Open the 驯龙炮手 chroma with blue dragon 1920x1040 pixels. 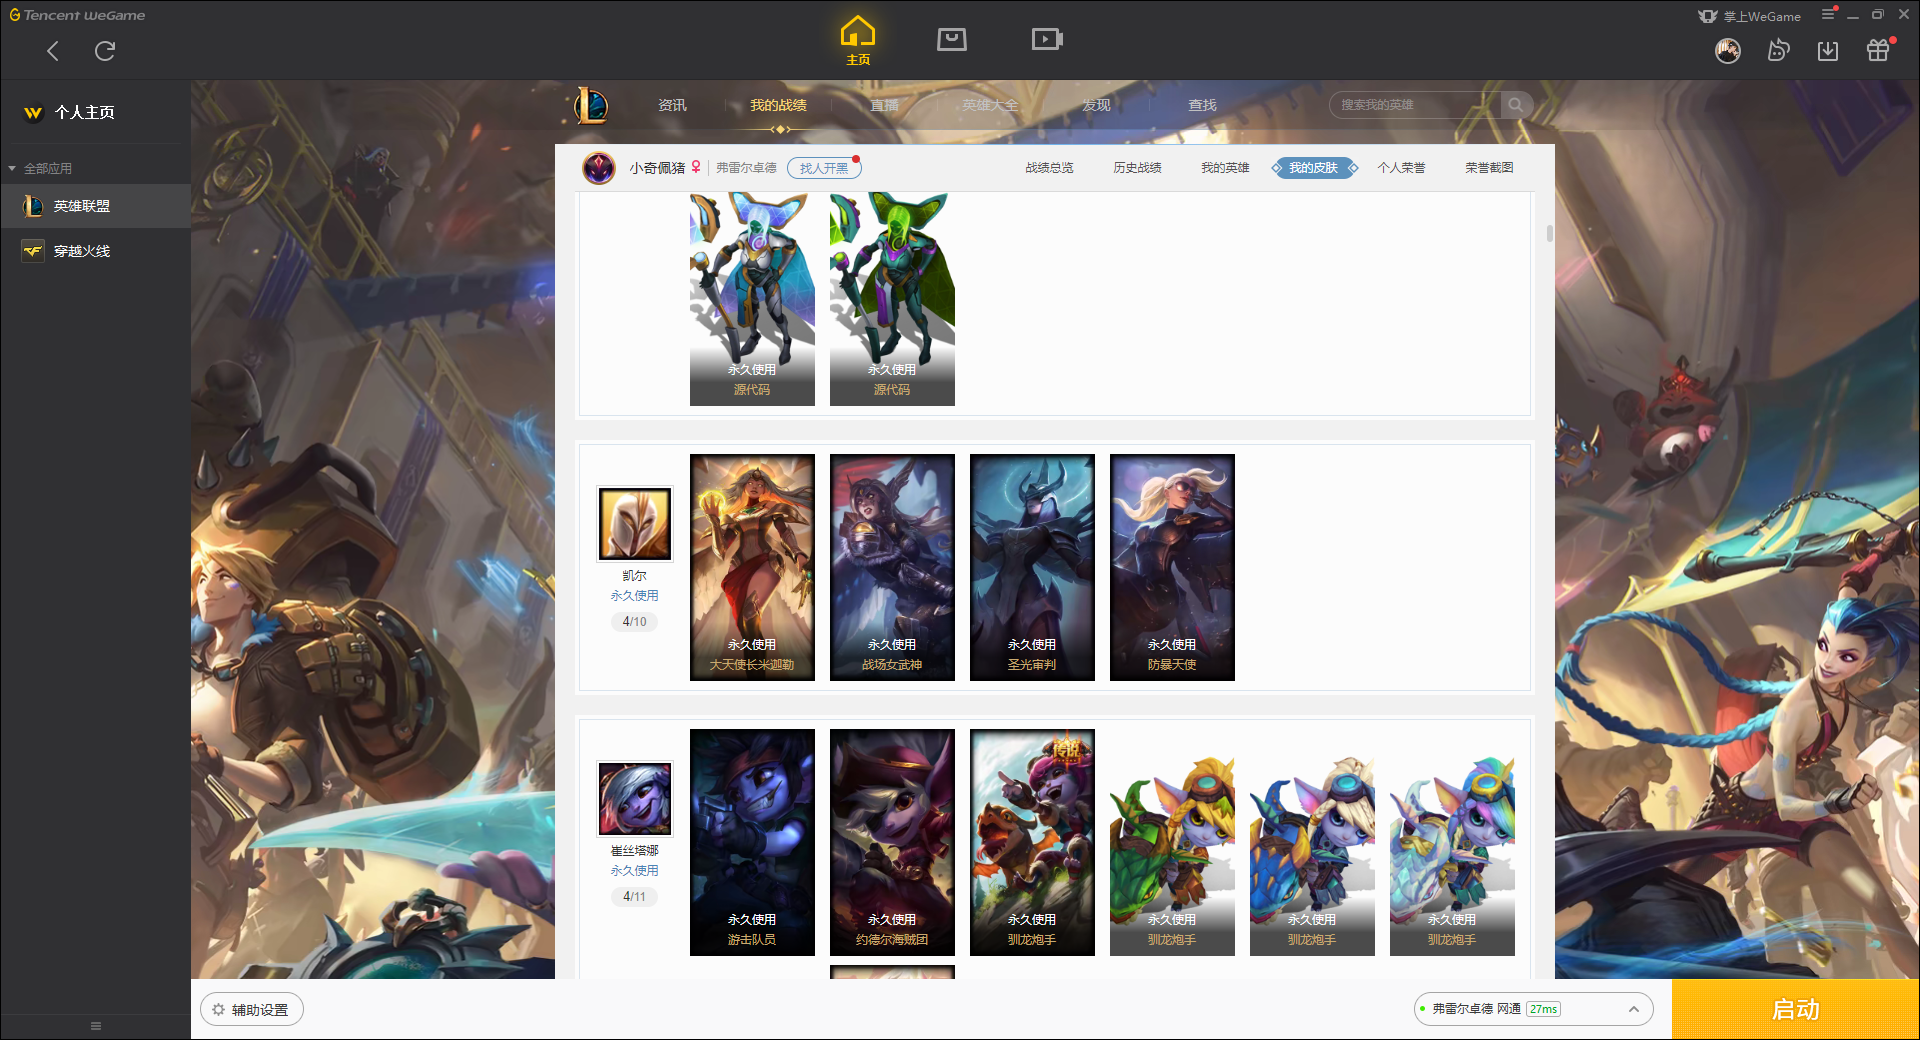click(x=1312, y=842)
